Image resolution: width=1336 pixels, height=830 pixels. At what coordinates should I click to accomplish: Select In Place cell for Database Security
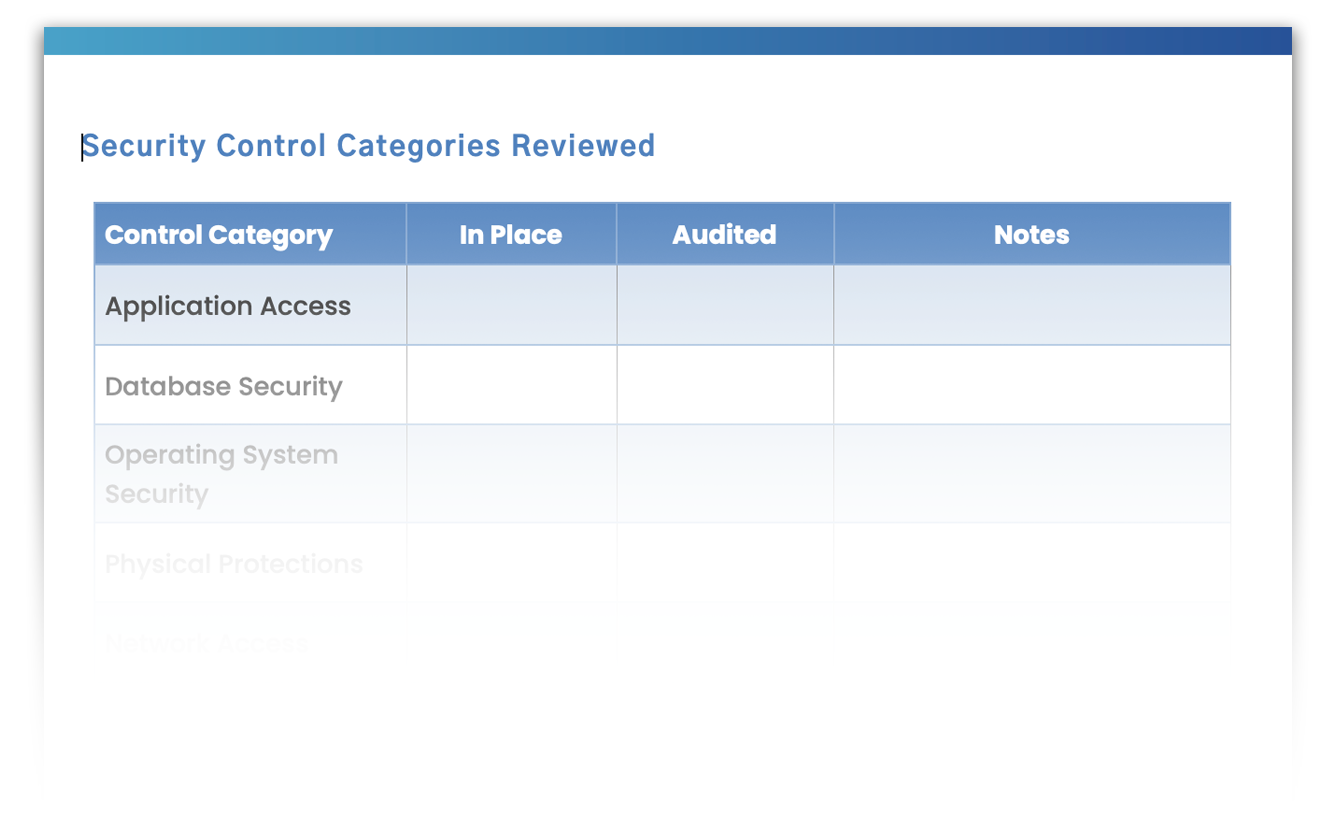click(511, 386)
